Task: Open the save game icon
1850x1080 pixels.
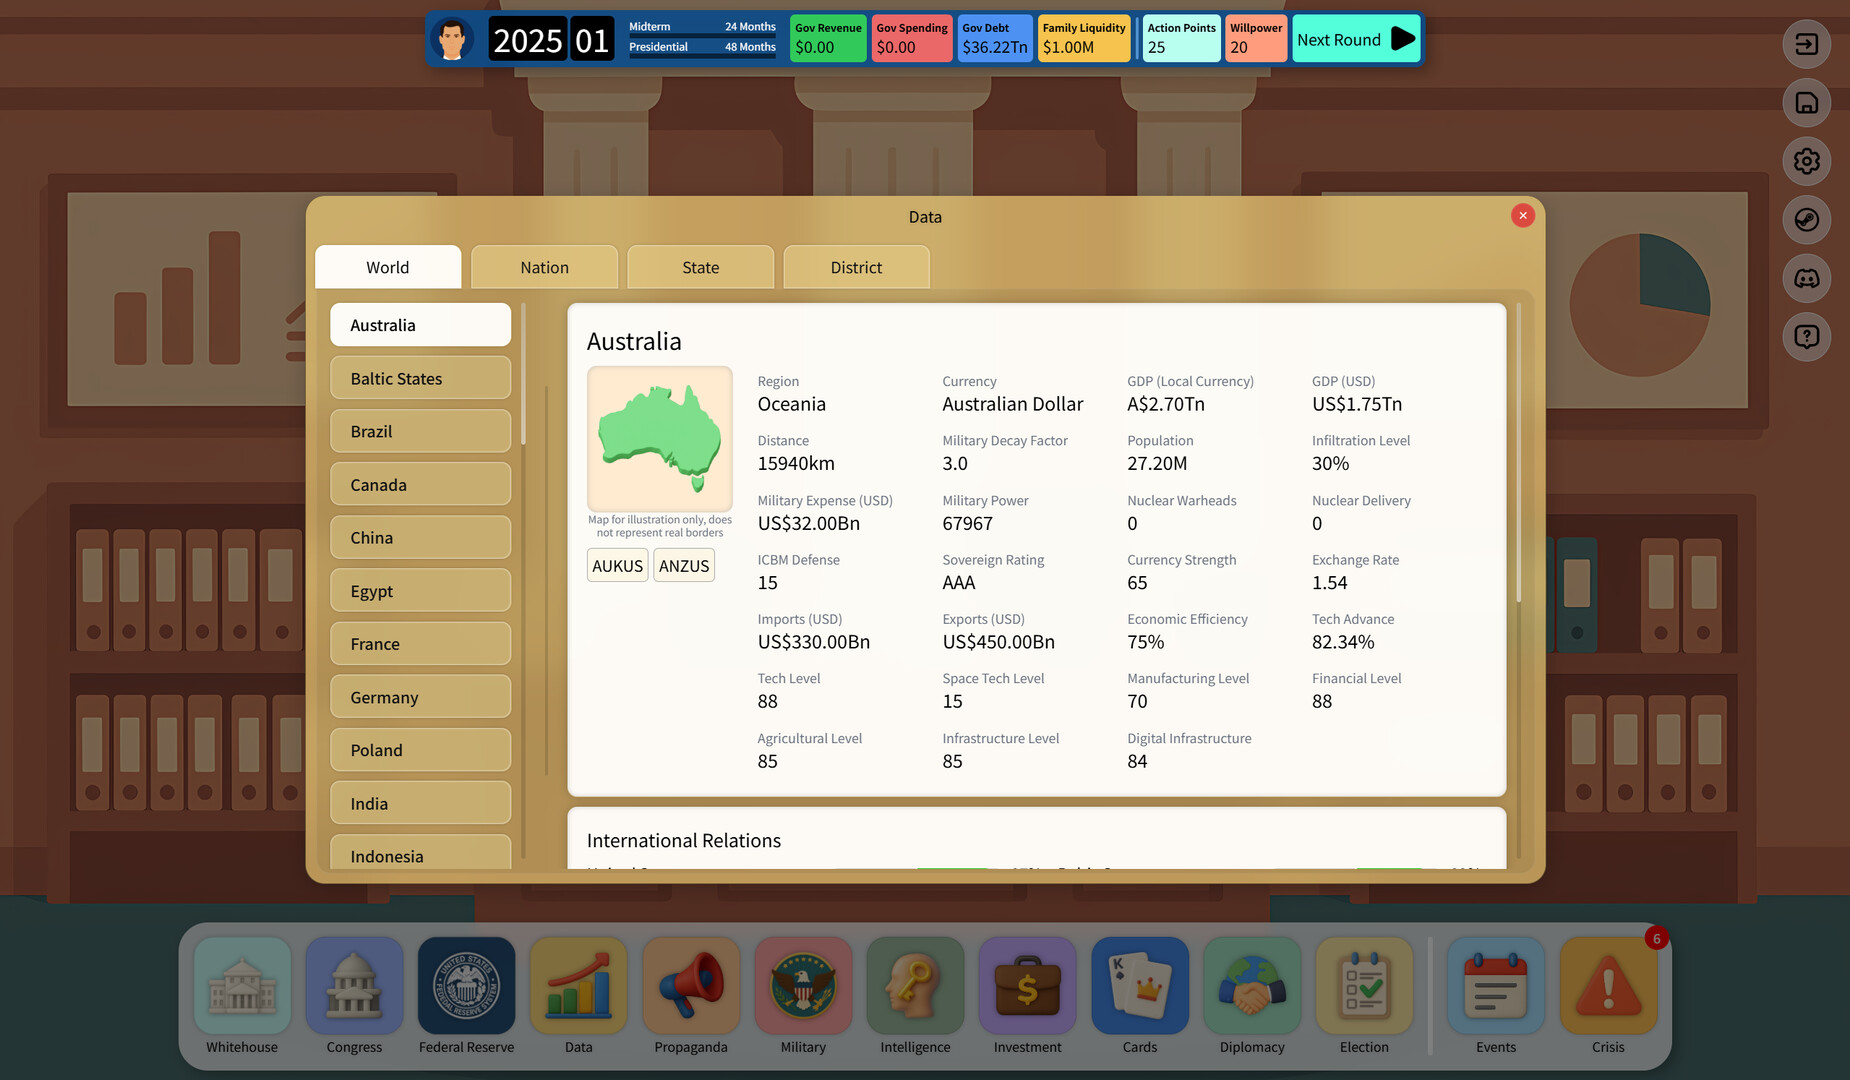Action: coord(1806,103)
